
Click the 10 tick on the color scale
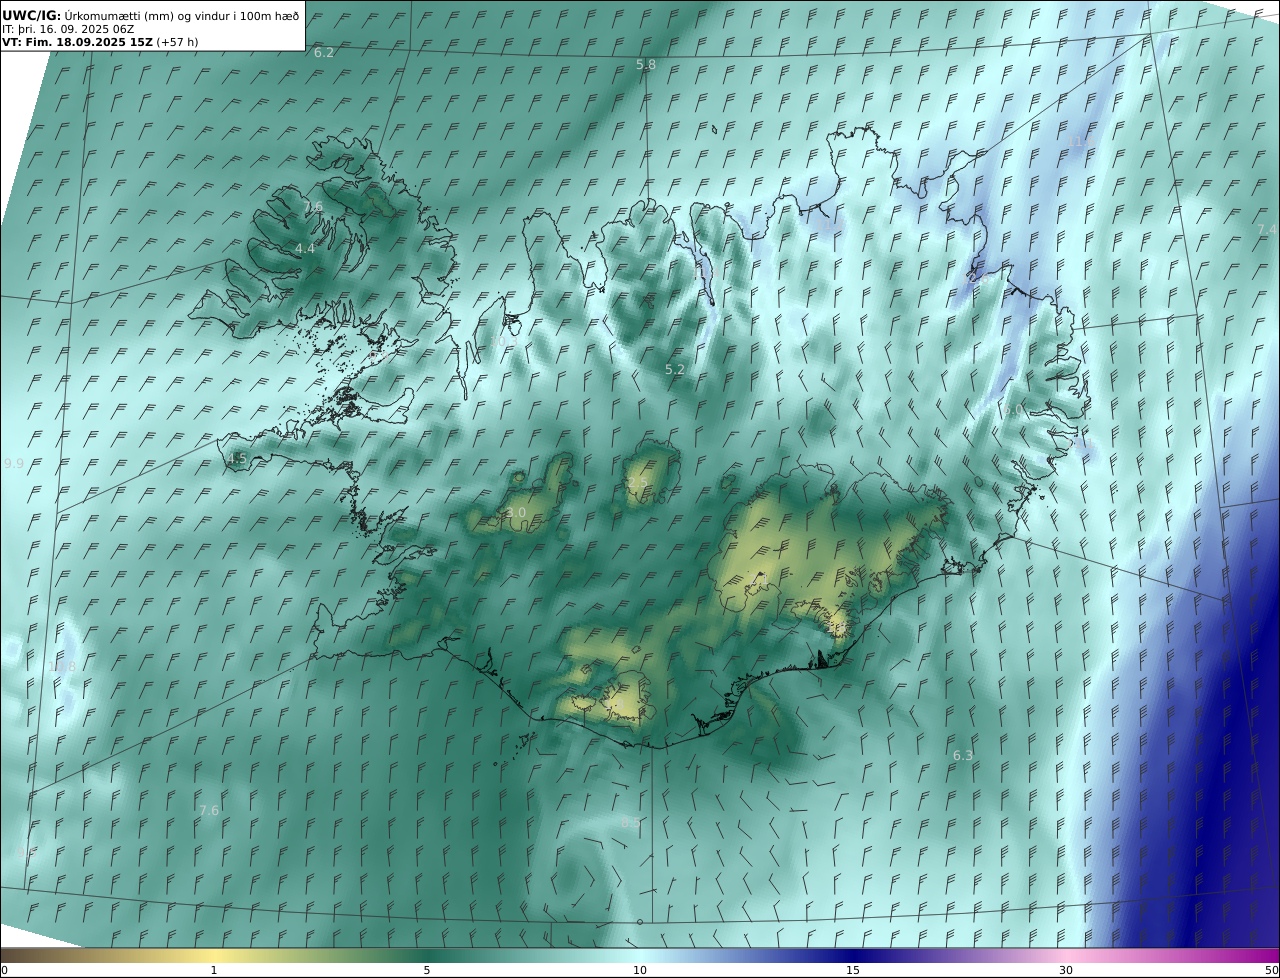point(640,970)
